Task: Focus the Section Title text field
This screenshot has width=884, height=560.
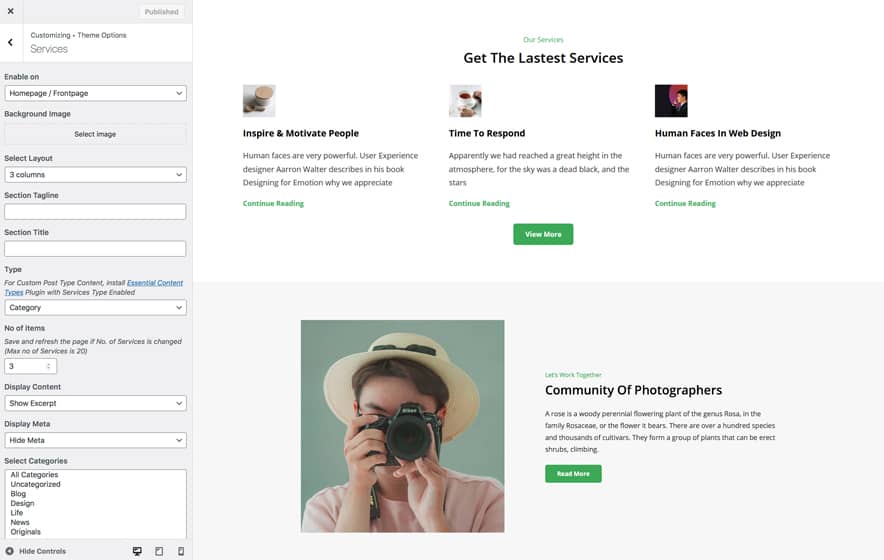Action: (95, 249)
